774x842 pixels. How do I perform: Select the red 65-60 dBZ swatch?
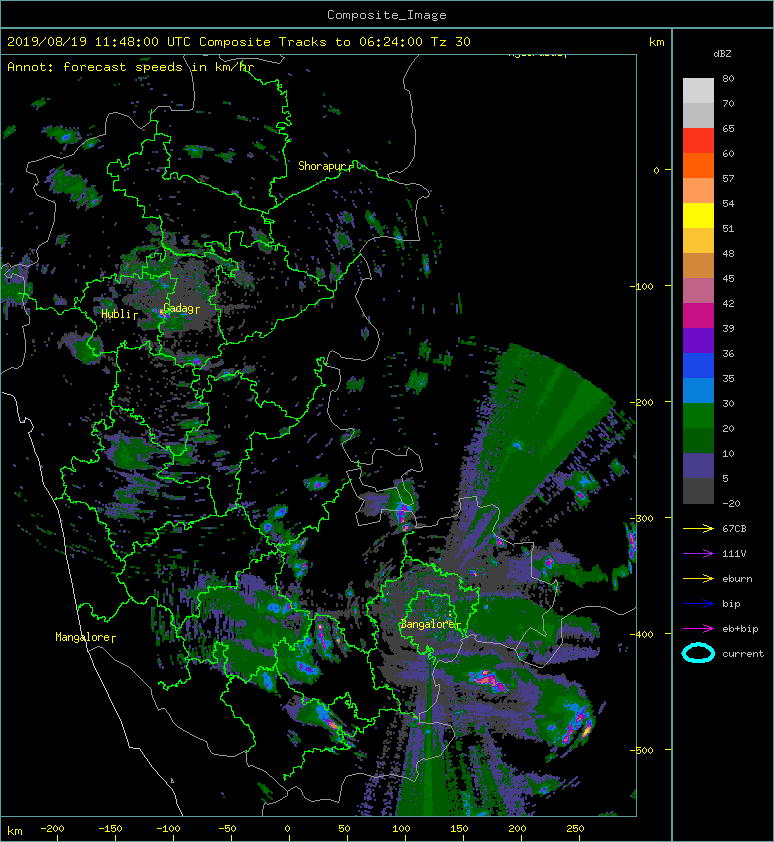(698, 141)
